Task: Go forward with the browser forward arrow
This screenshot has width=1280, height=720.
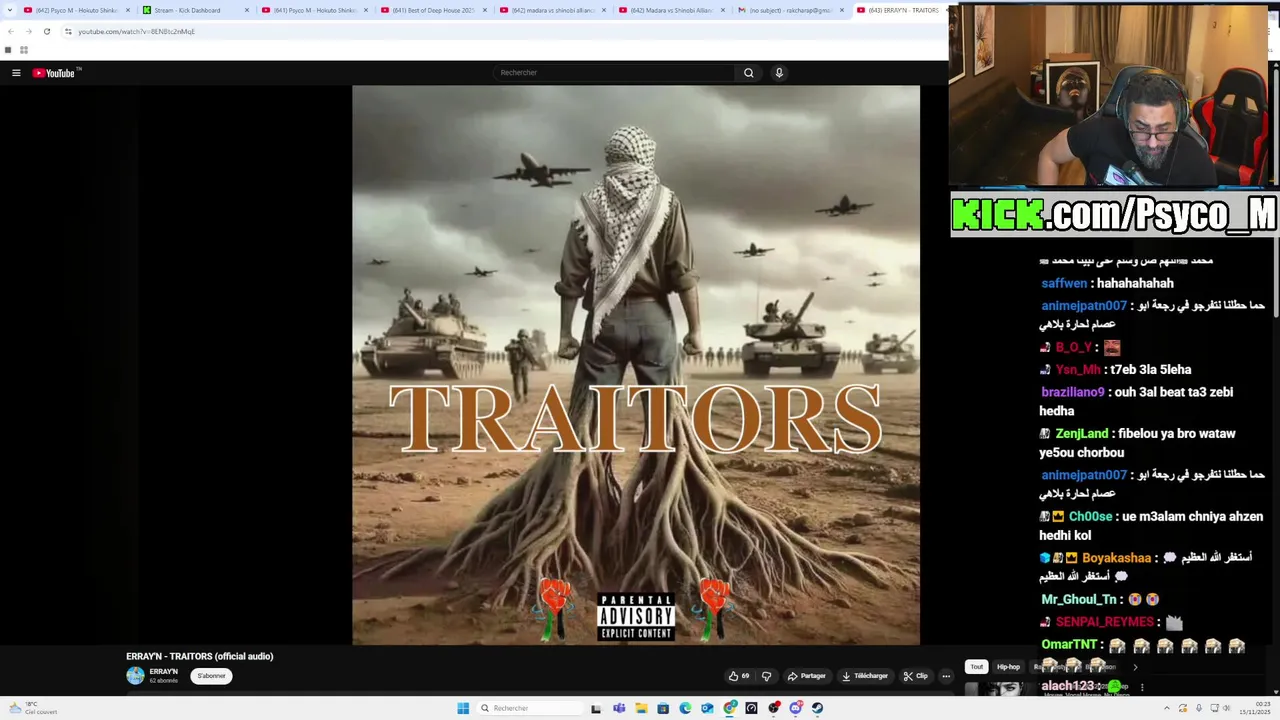Action: tap(28, 31)
